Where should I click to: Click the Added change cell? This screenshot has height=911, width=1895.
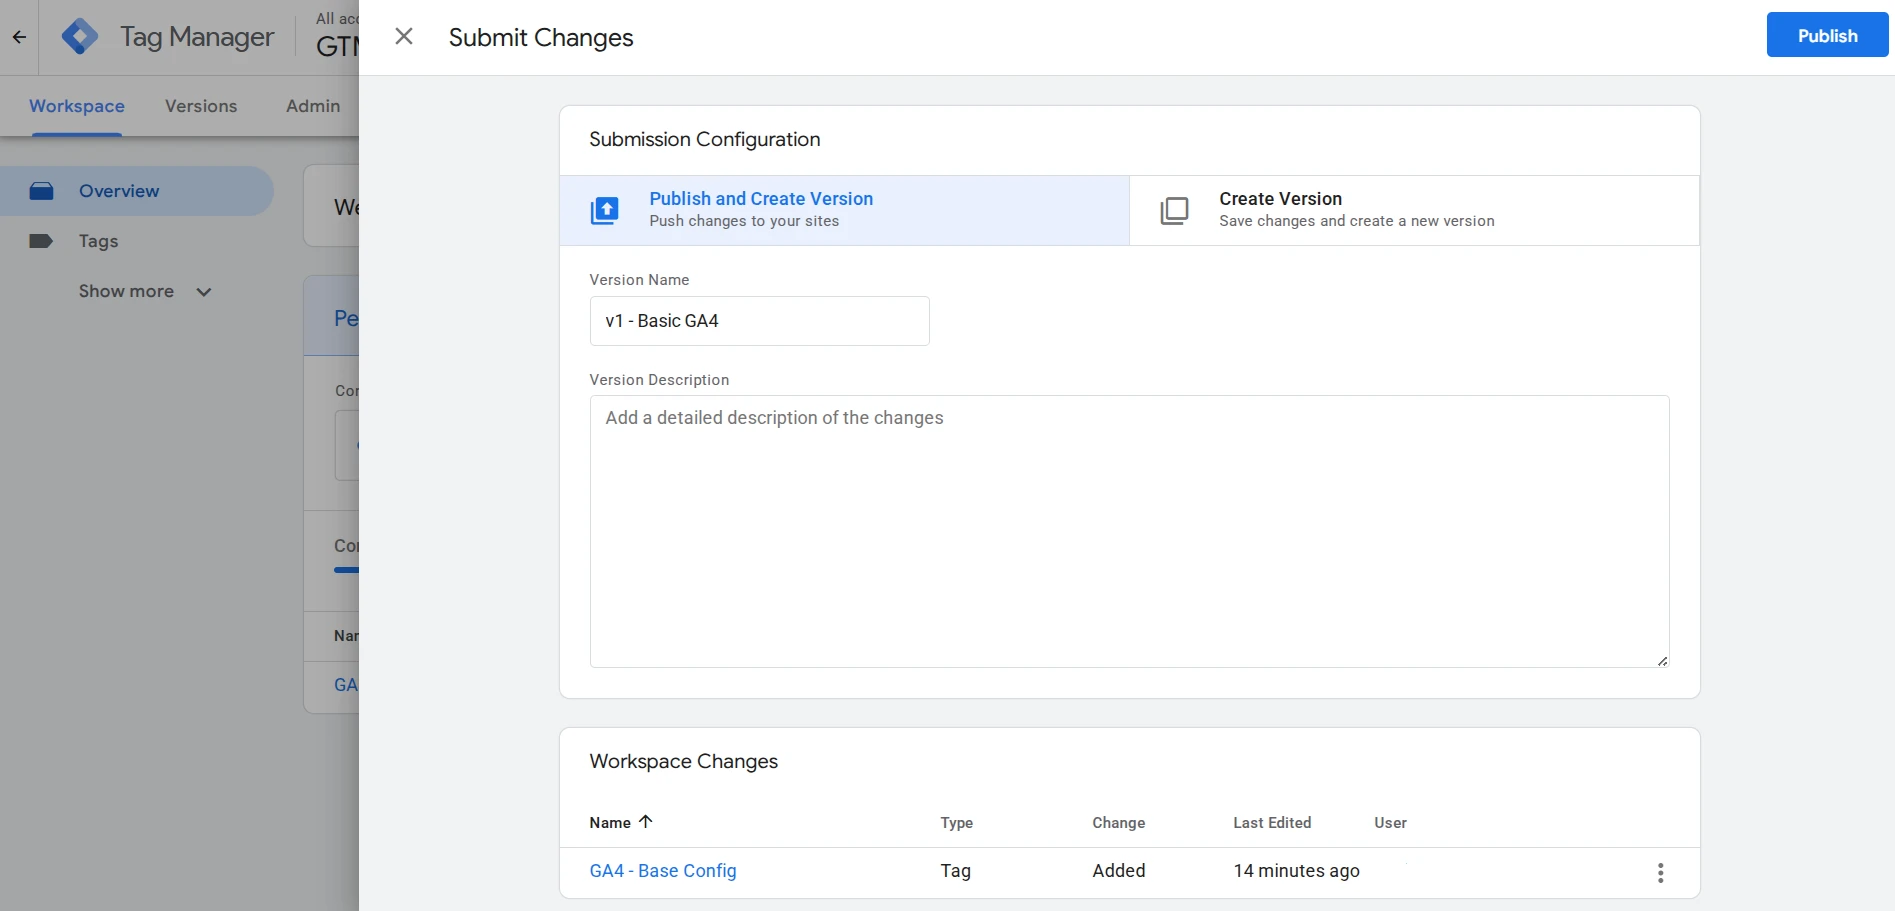click(x=1118, y=871)
